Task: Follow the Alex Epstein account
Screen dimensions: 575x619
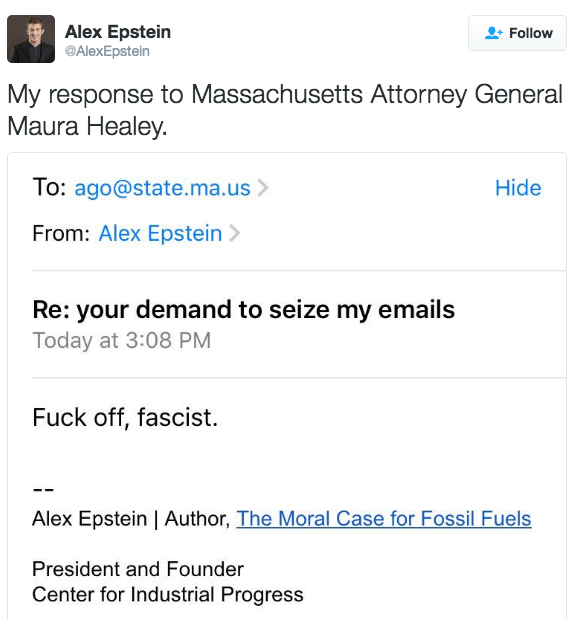Action: click(517, 33)
